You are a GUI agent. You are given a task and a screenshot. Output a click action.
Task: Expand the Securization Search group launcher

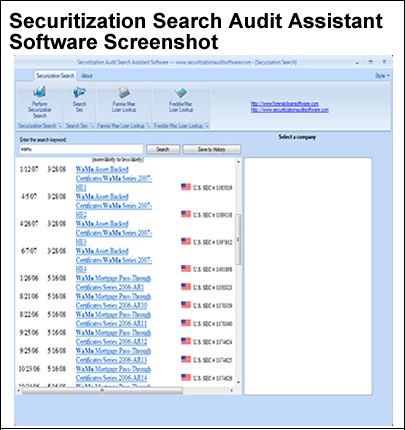tap(60, 126)
